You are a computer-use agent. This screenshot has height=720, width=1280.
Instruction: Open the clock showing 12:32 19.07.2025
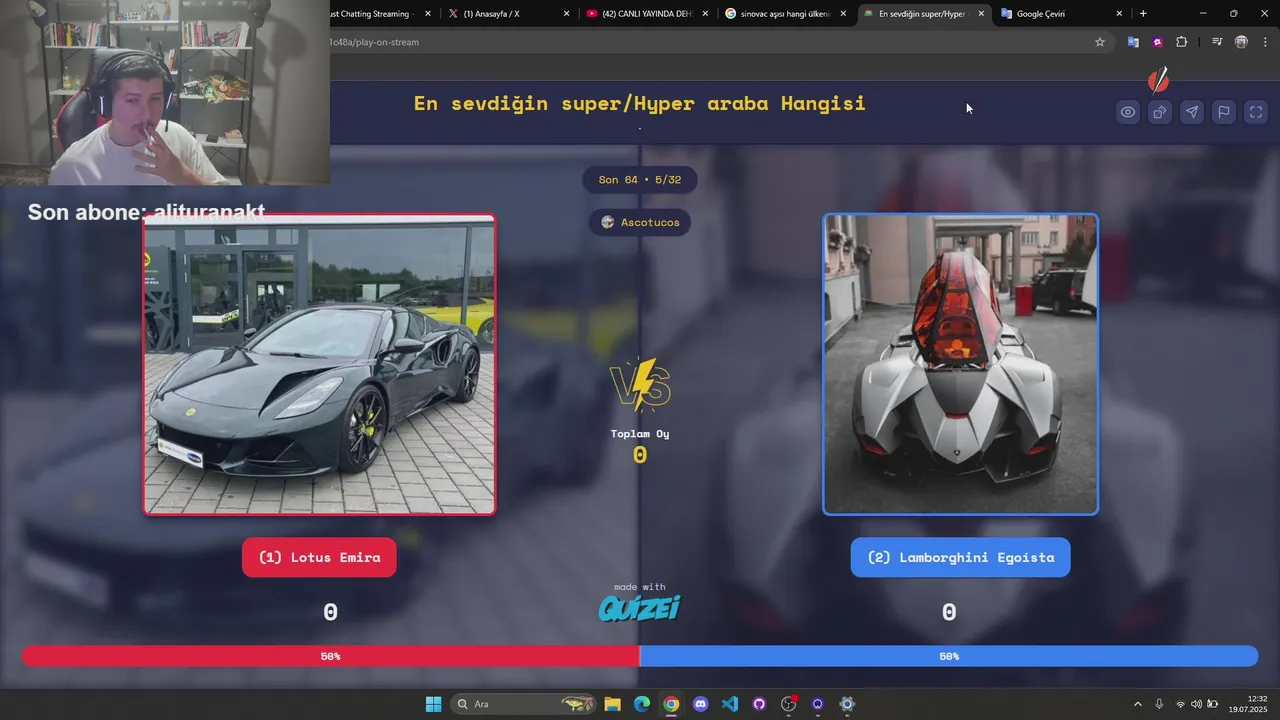point(1249,704)
